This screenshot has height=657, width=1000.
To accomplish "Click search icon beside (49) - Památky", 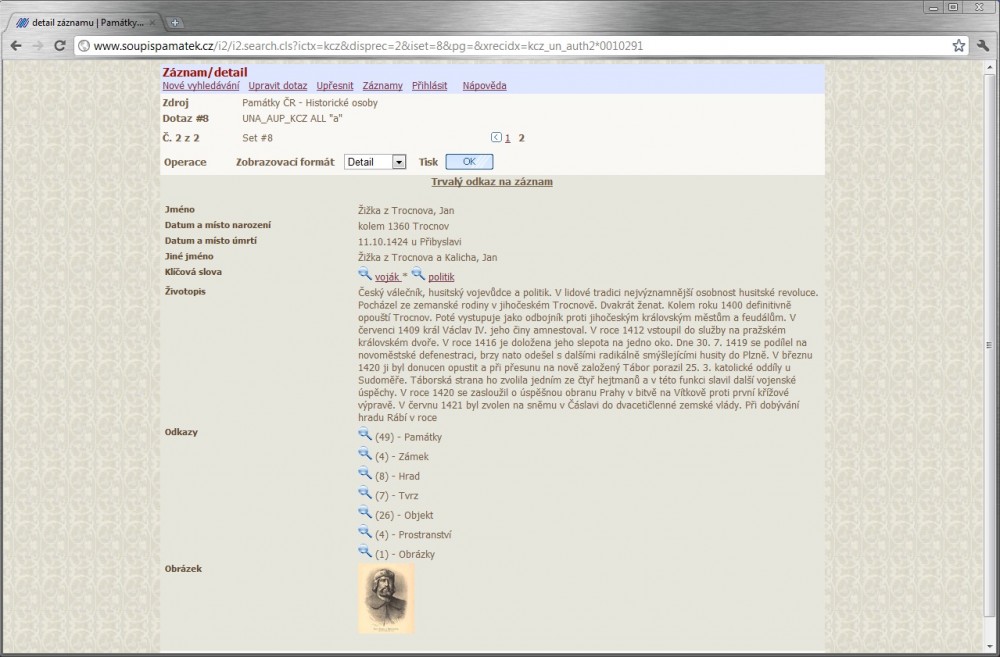I will click(365, 436).
